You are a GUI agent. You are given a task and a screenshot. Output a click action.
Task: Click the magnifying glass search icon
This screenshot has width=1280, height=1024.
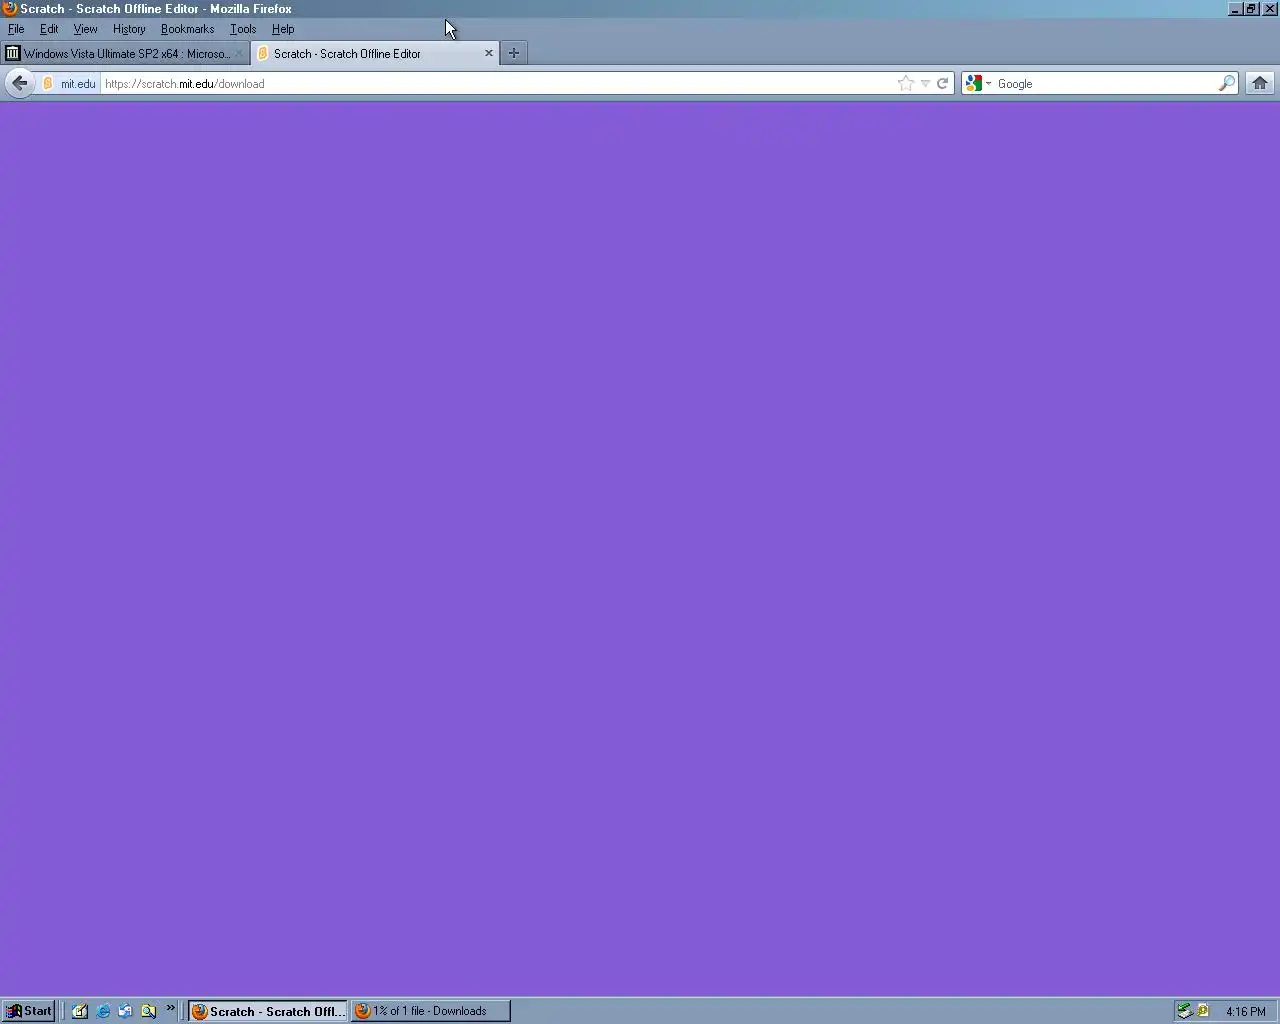tap(1226, 83)
